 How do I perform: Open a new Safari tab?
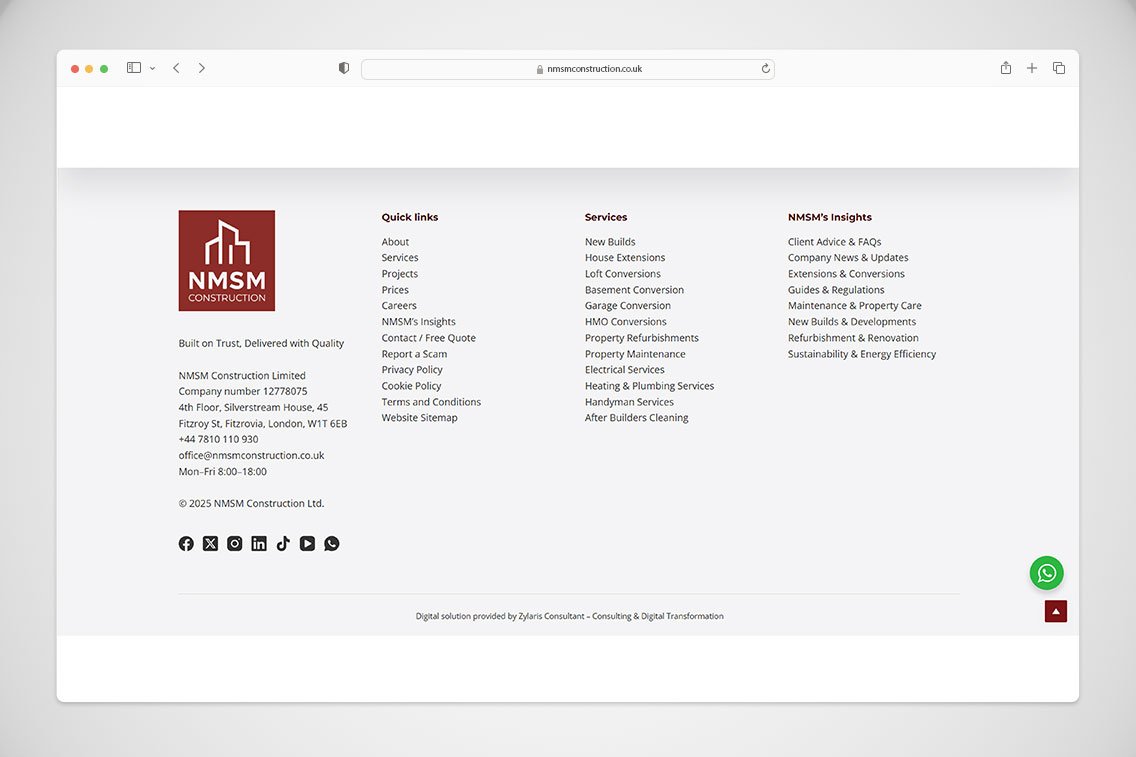tap(1032, 68)
